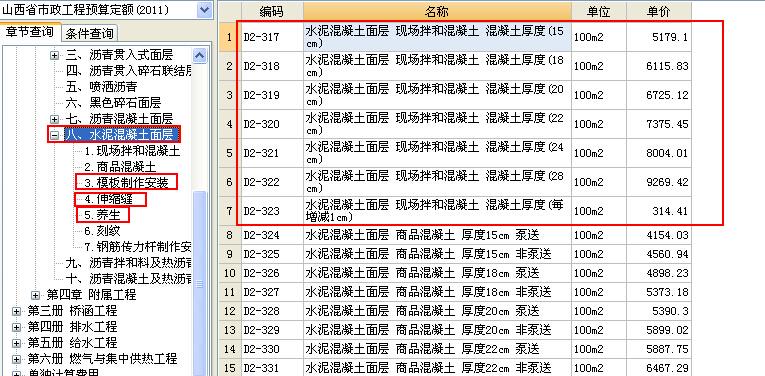Viewport: 765px width, 376px height.
Task: Expand 七、沥青混凝土面层 node
Action: pos(55,119)
